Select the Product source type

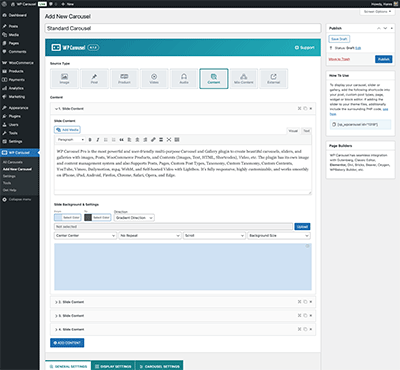pos(124,79)
